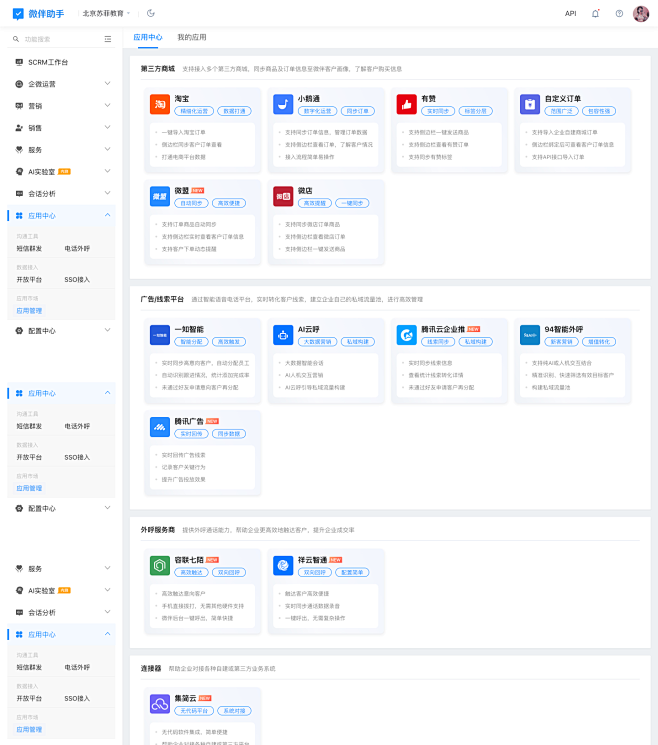The width and height of the screenshot is (658, 745).
Task: Open the 祥云智通 app icon
Action: (283, 565)
